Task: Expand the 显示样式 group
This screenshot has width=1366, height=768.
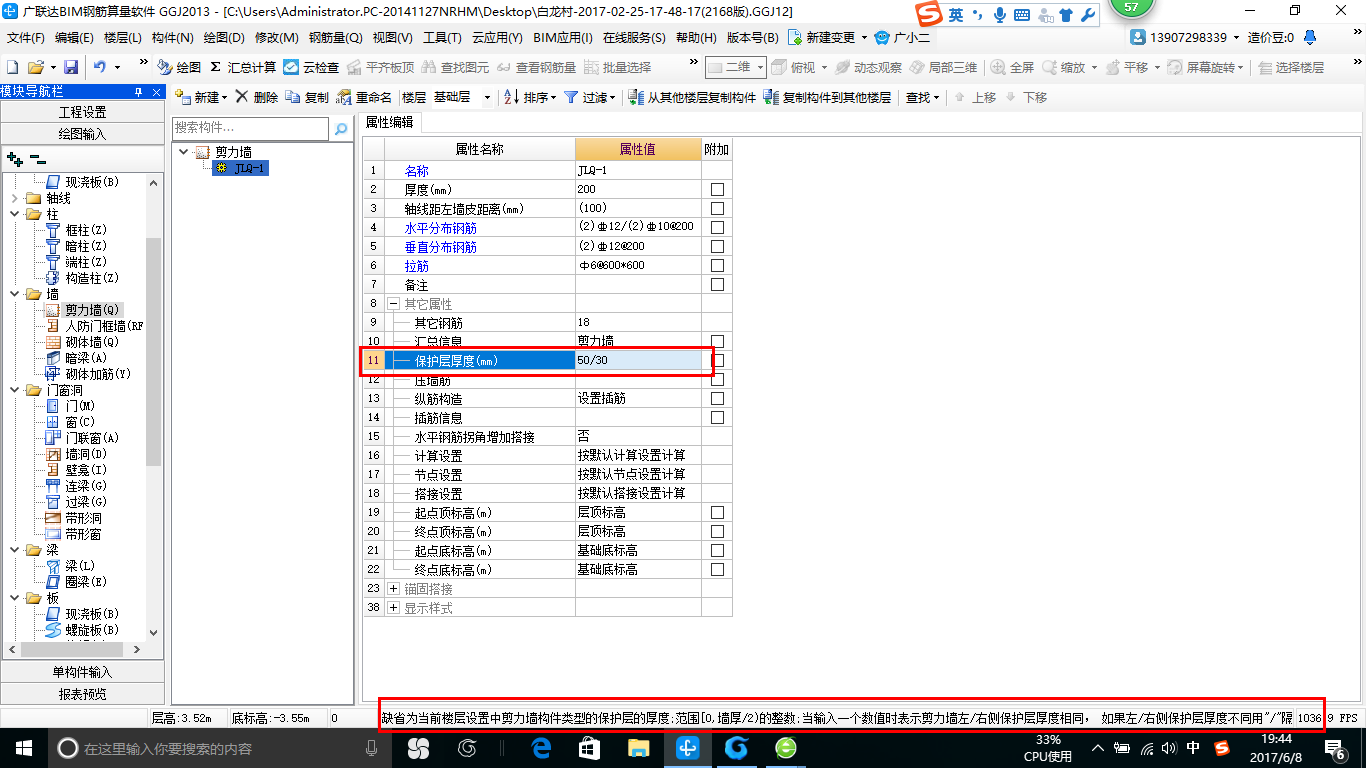Action: coord(393,607)
